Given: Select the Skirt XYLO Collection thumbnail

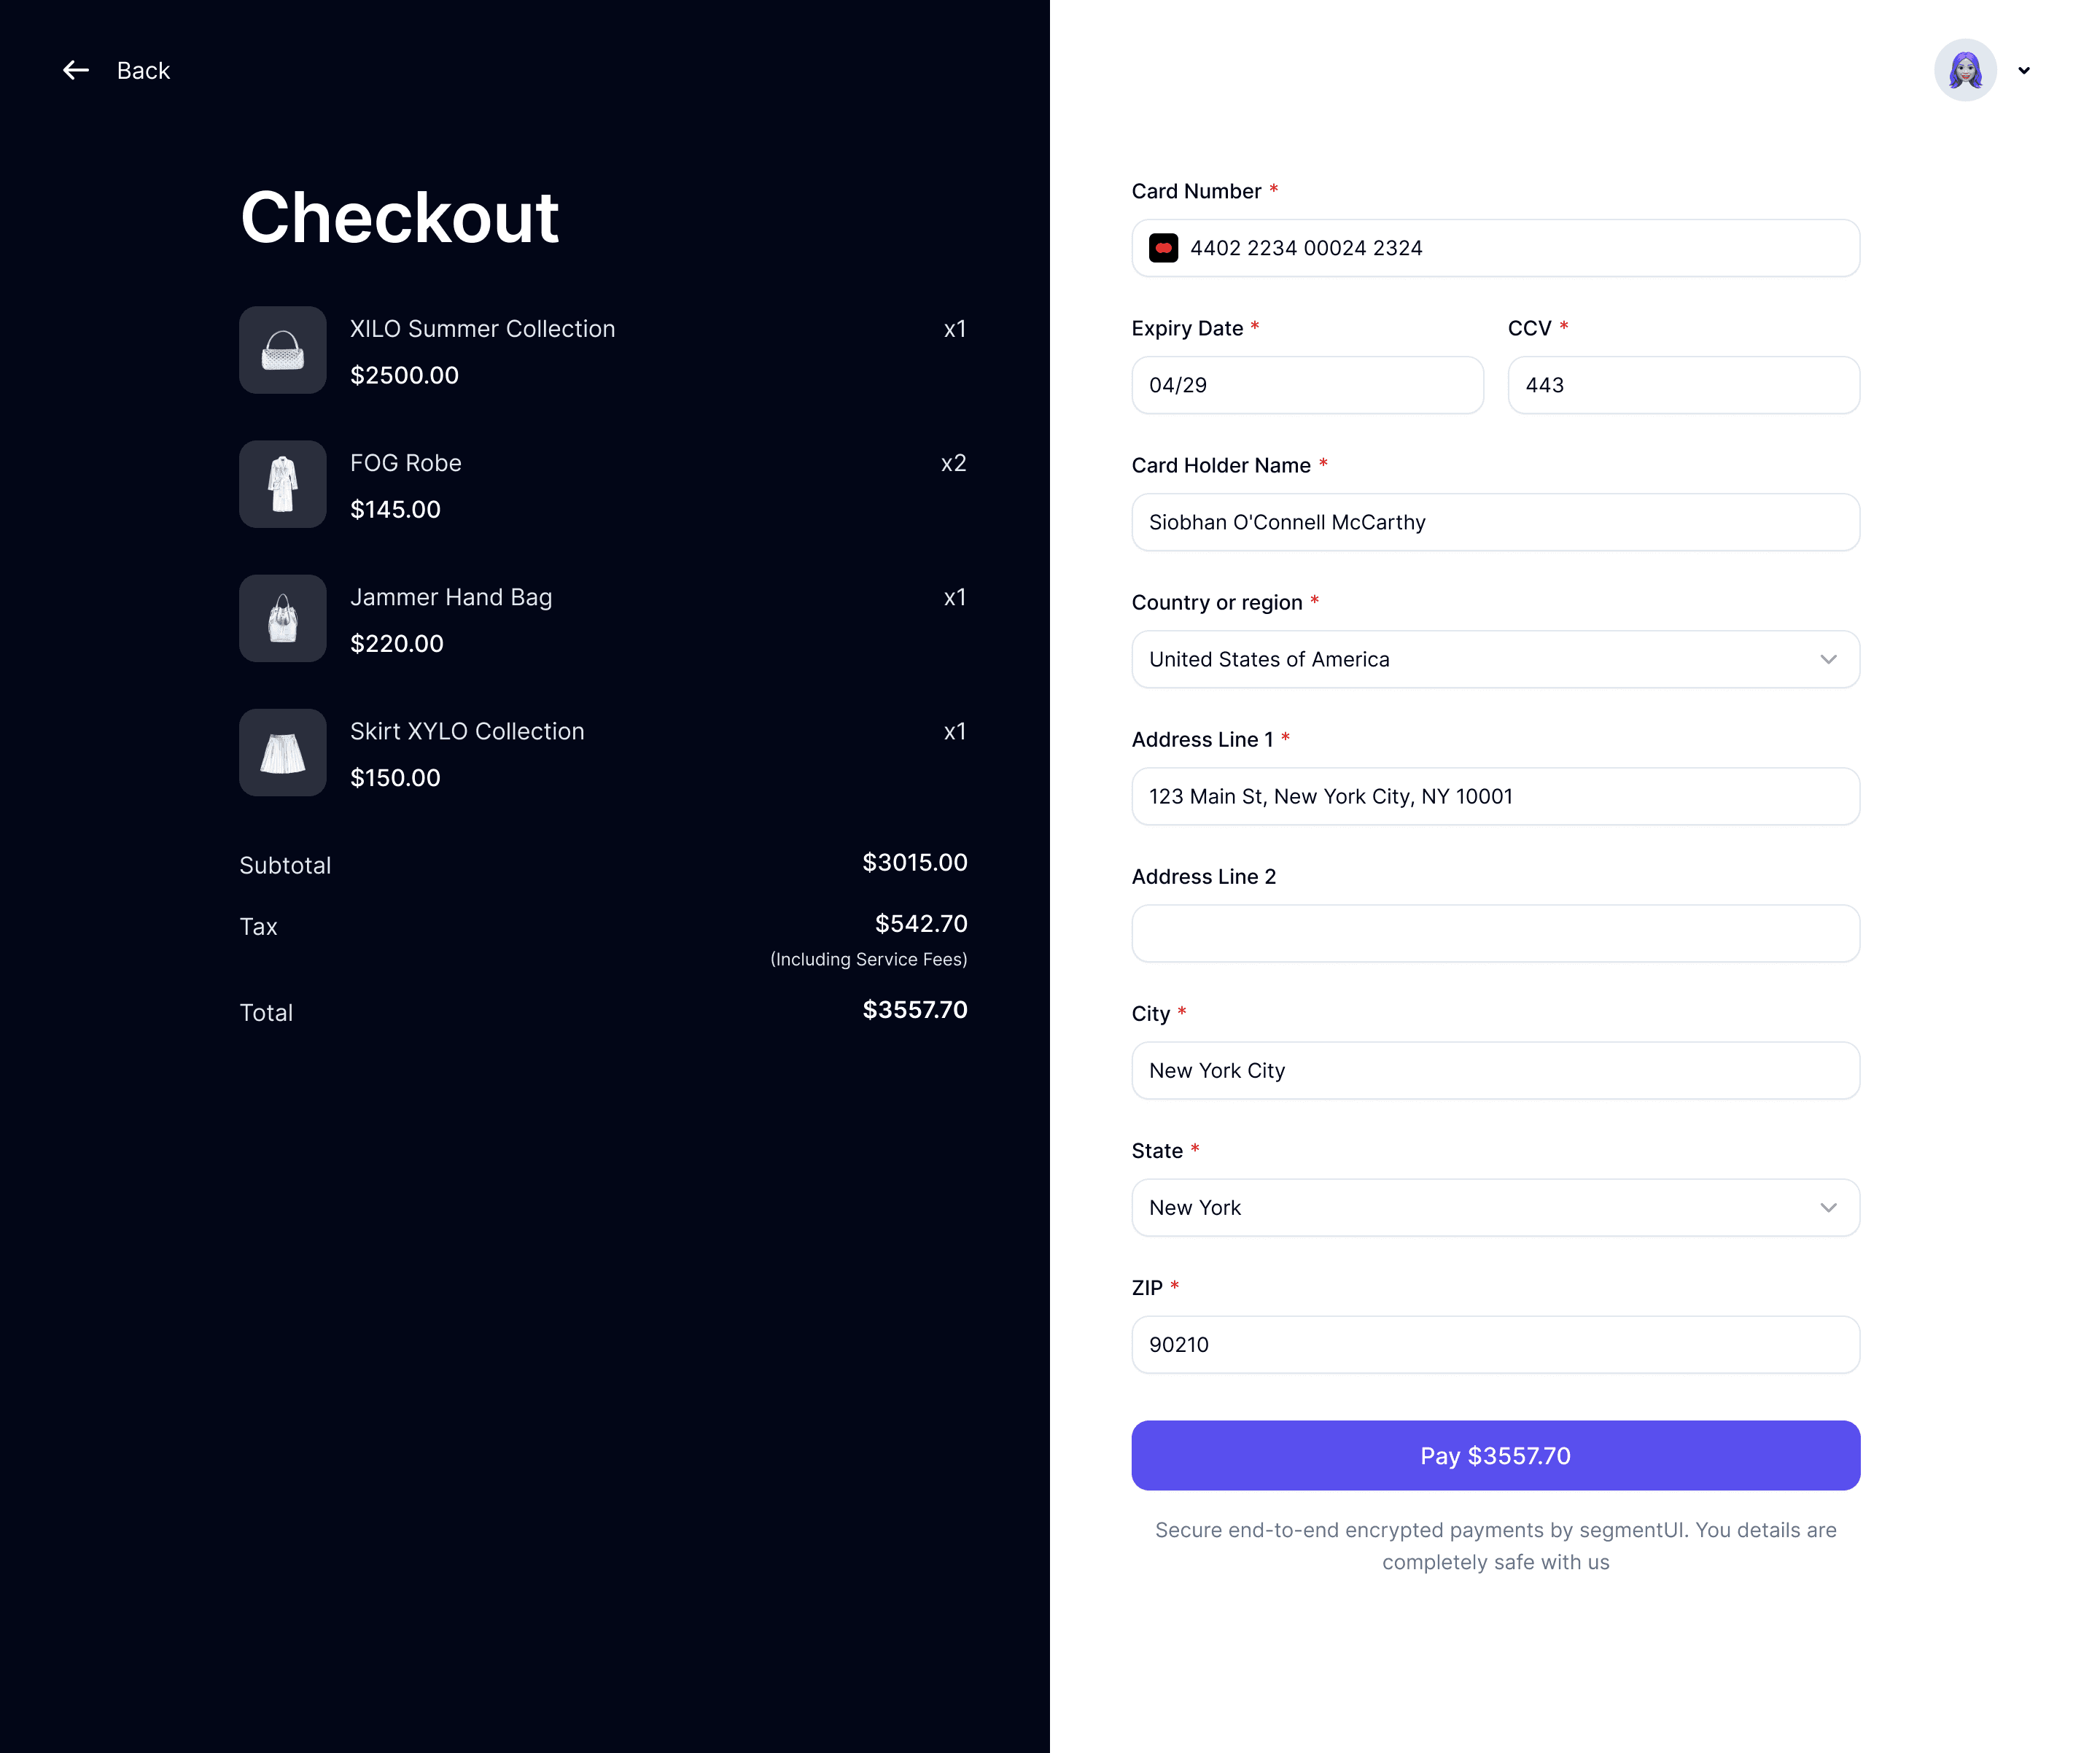Looking at the screenshot, I should [283, 753].
